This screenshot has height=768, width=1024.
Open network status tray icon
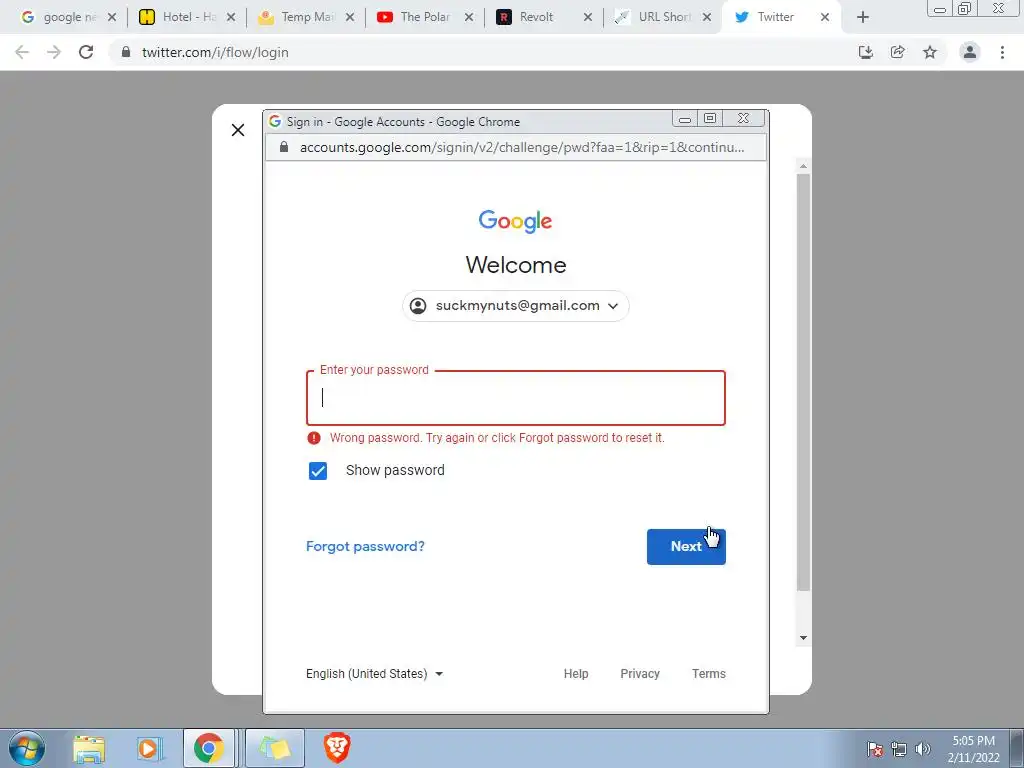coord(899,749)
